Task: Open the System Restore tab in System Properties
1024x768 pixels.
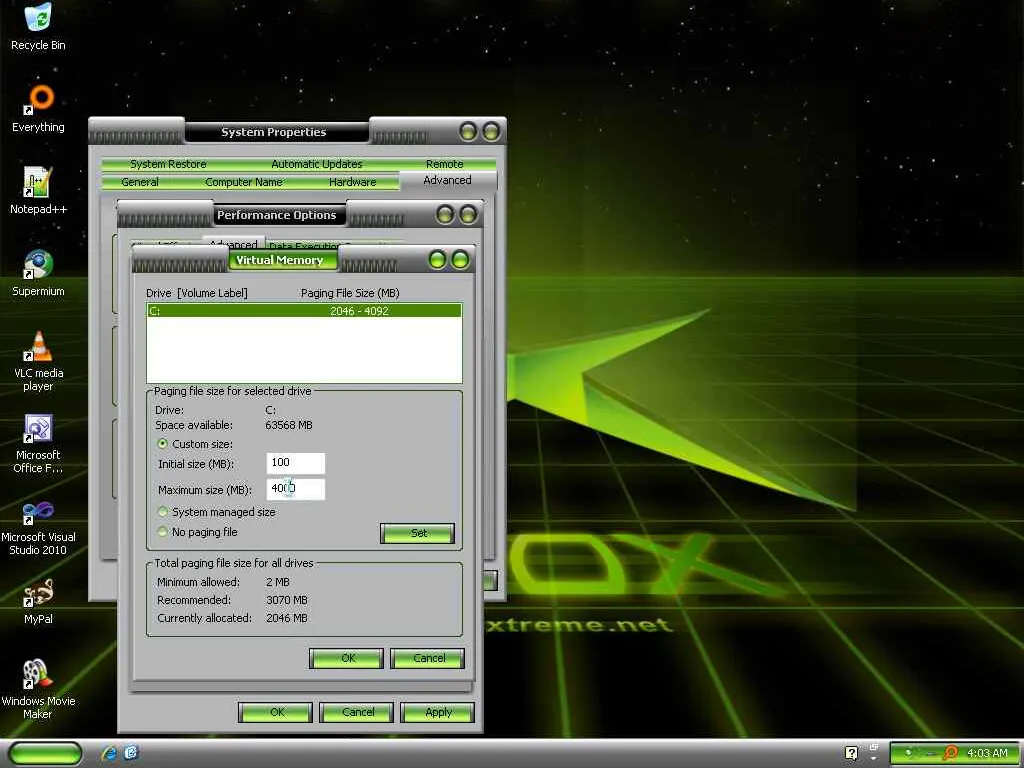Action: [x=168, y=164]
